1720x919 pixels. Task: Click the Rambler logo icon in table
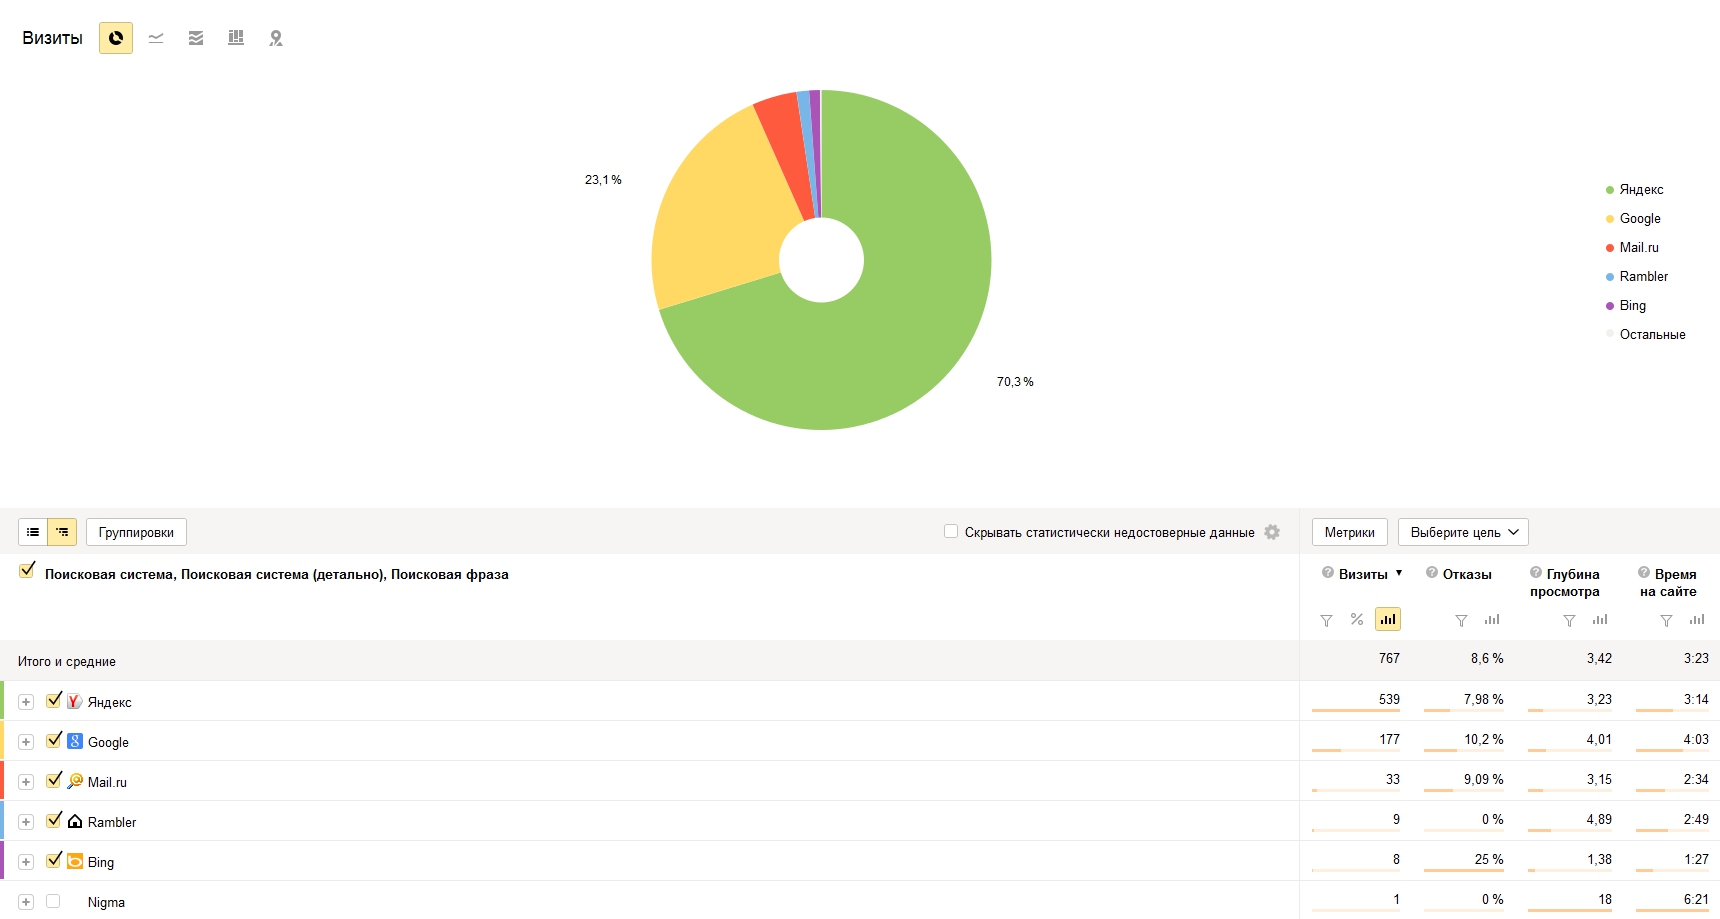click(x=75, y=821)
